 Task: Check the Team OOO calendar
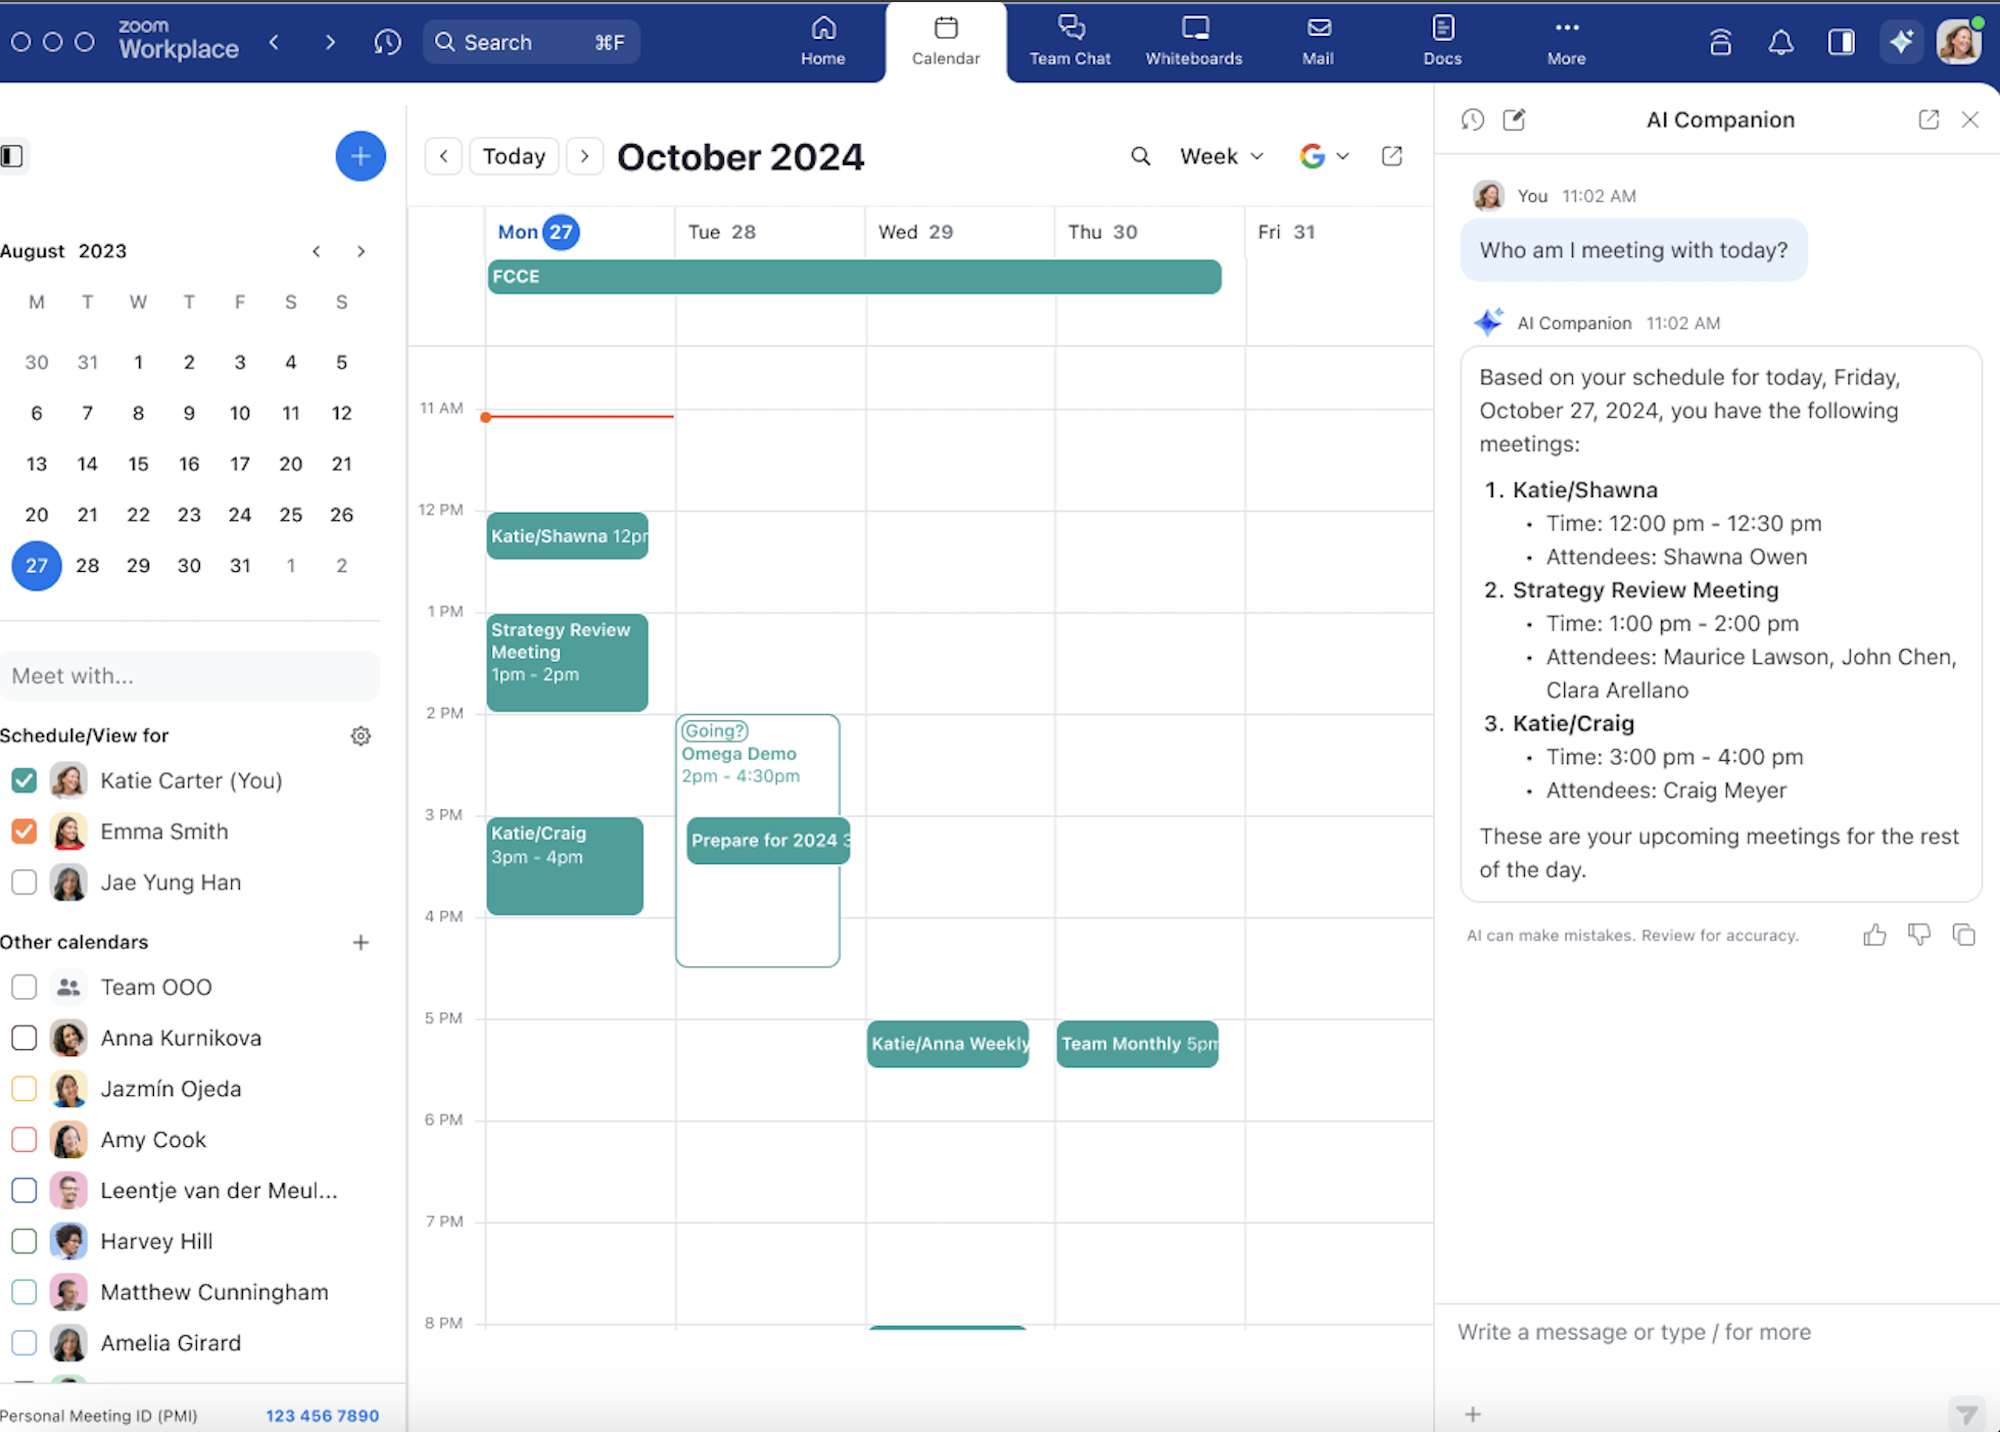point(24,987)
